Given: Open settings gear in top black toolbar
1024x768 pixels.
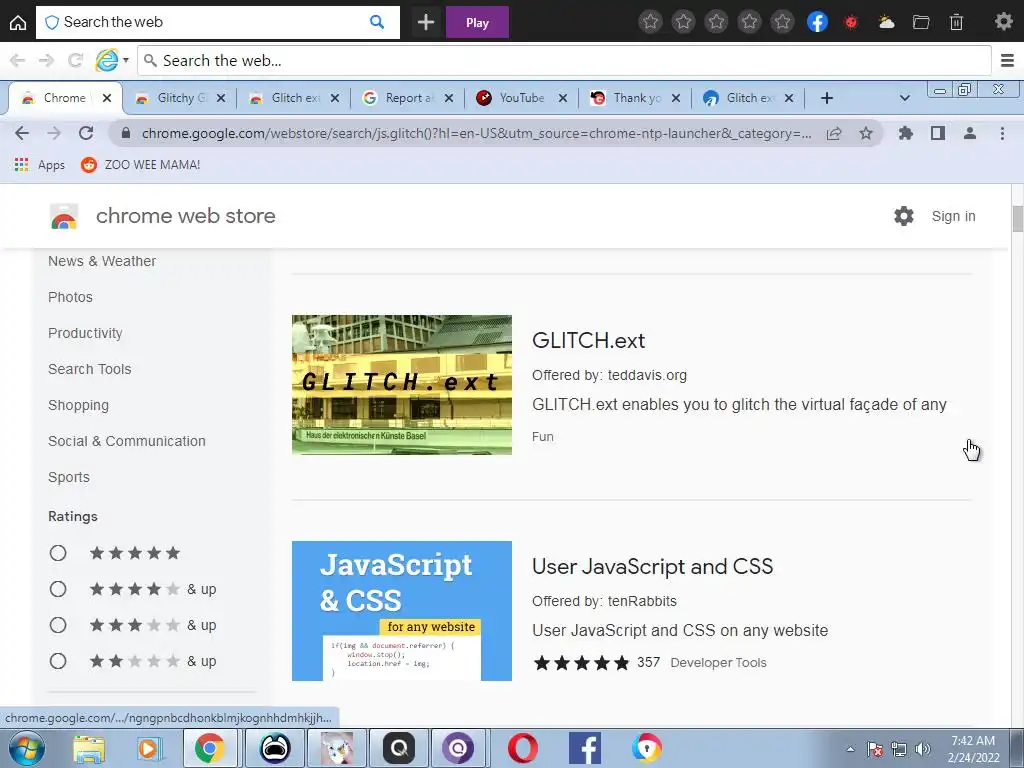Looking at the screenshot, I should click(1003, 22).
